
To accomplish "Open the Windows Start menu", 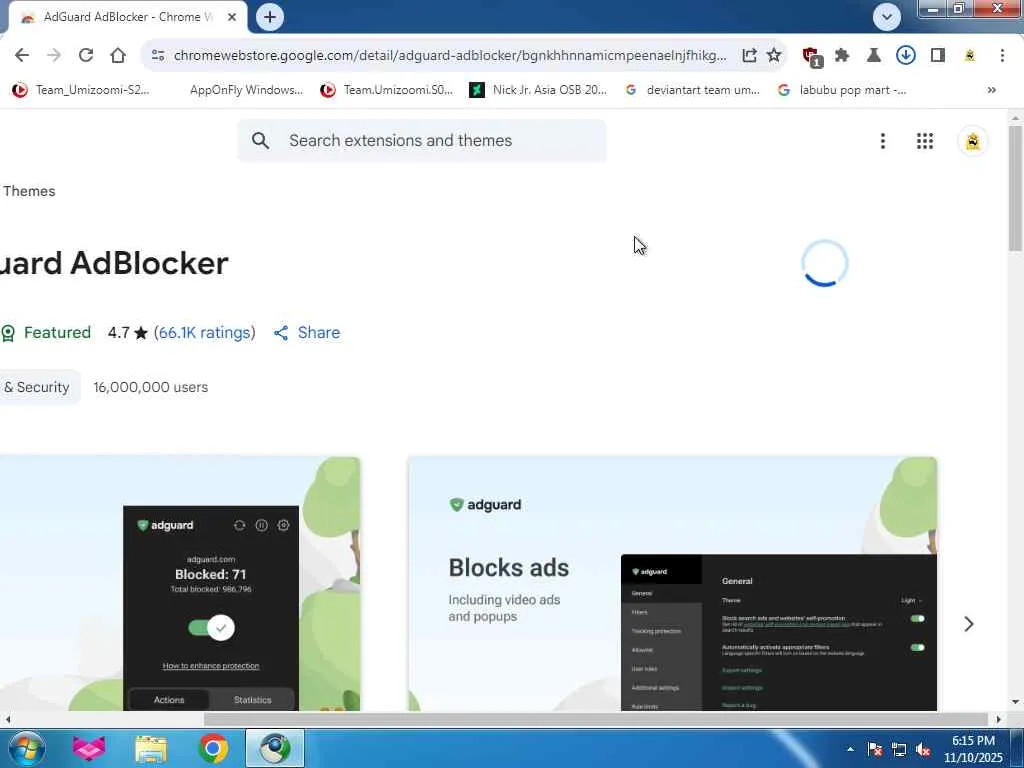I will 27,748.
